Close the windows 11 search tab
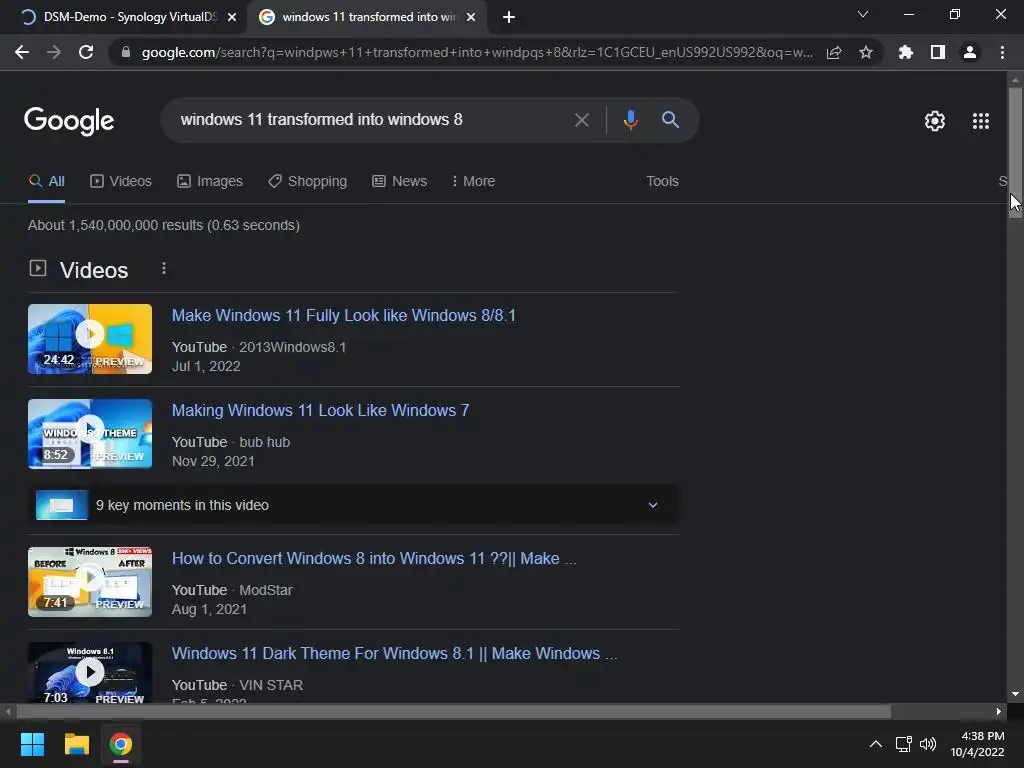Image resolution: width=1024 pixels, height=768 pixels. coord(471,18)
